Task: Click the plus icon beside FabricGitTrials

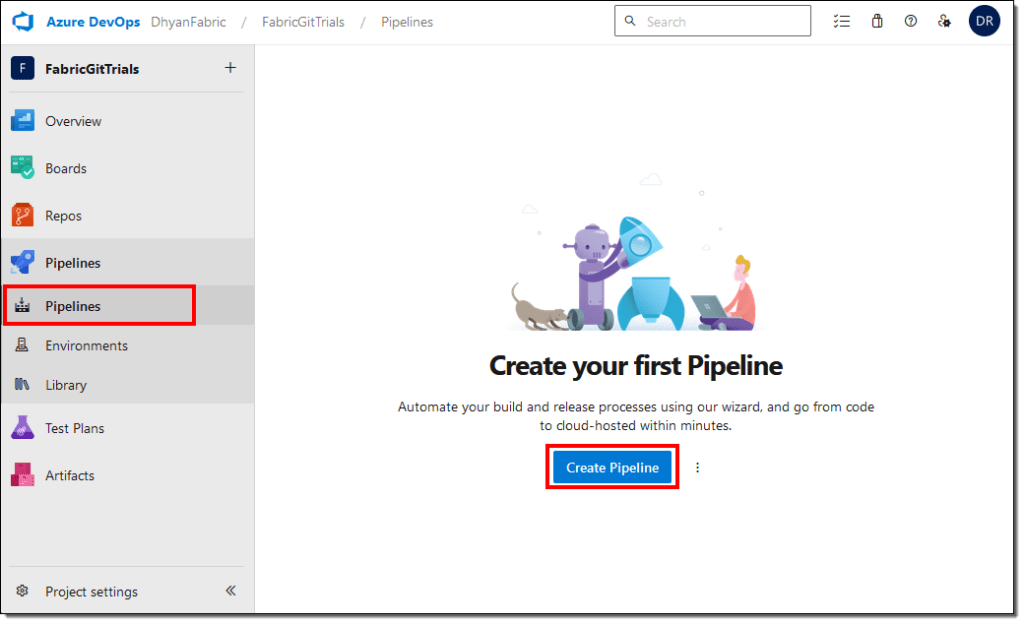Action: click(230, 68)
